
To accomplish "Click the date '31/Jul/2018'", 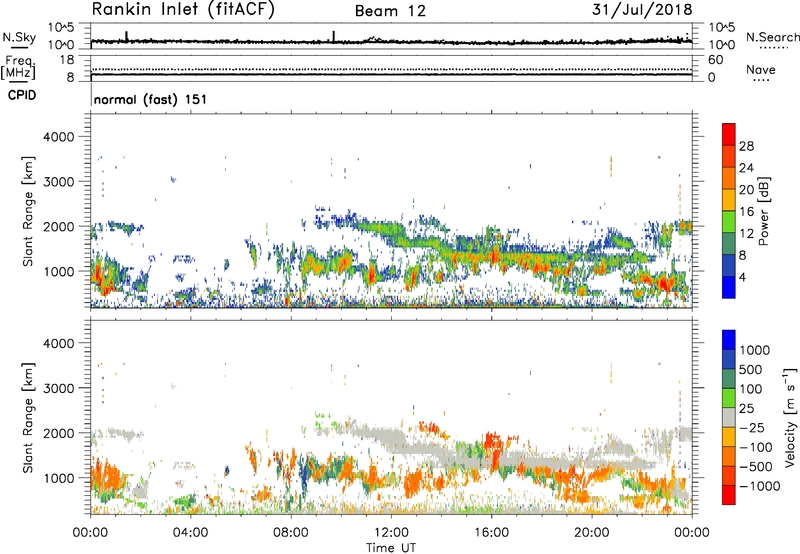I will 642,10.
